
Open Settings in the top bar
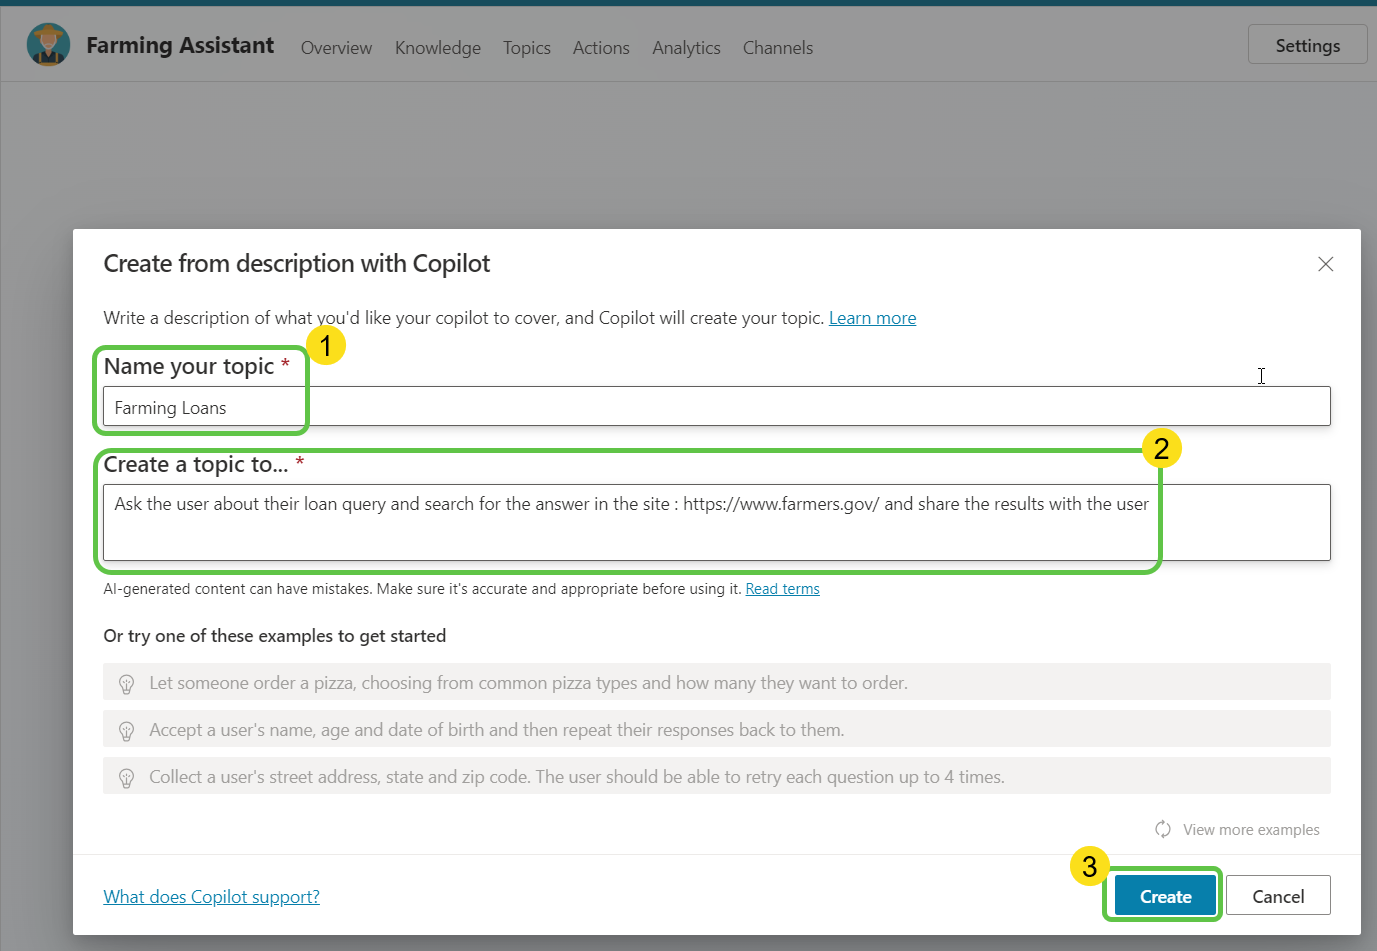click(1307, 45)
